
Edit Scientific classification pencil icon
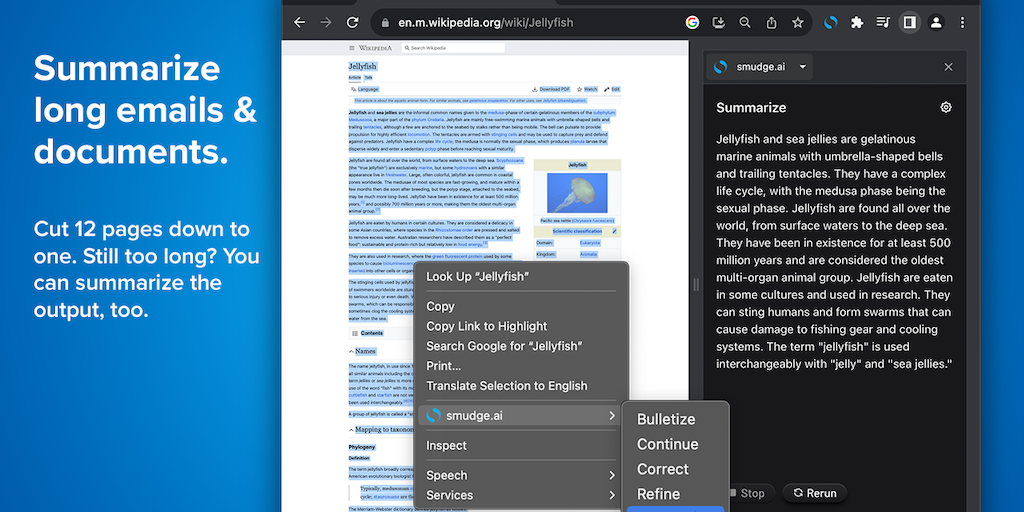[615, 231]
